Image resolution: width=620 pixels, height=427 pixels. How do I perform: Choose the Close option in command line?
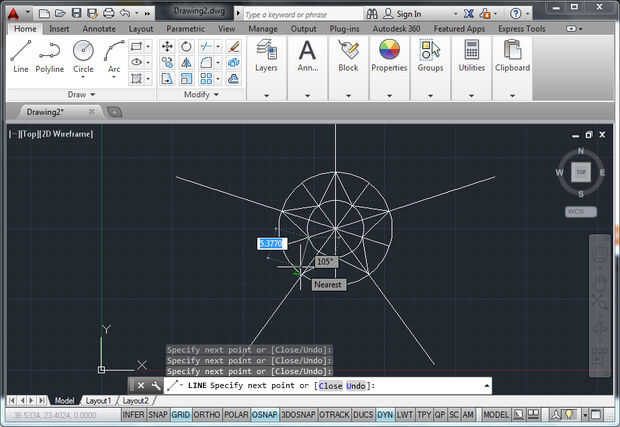pyautogui.click(x=330, y=385)
